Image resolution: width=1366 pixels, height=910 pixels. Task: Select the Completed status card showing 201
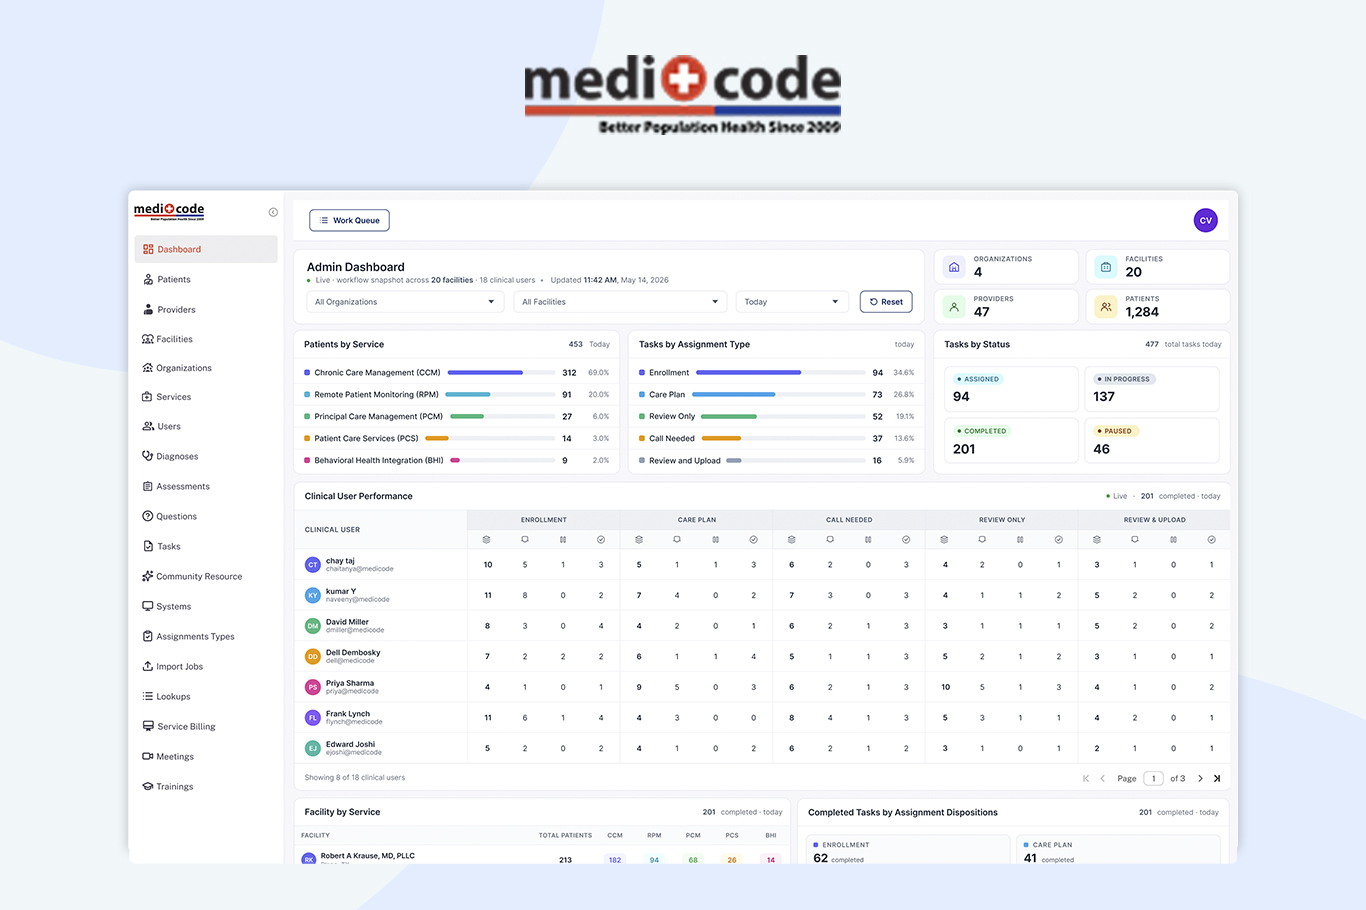[1011, 440]
